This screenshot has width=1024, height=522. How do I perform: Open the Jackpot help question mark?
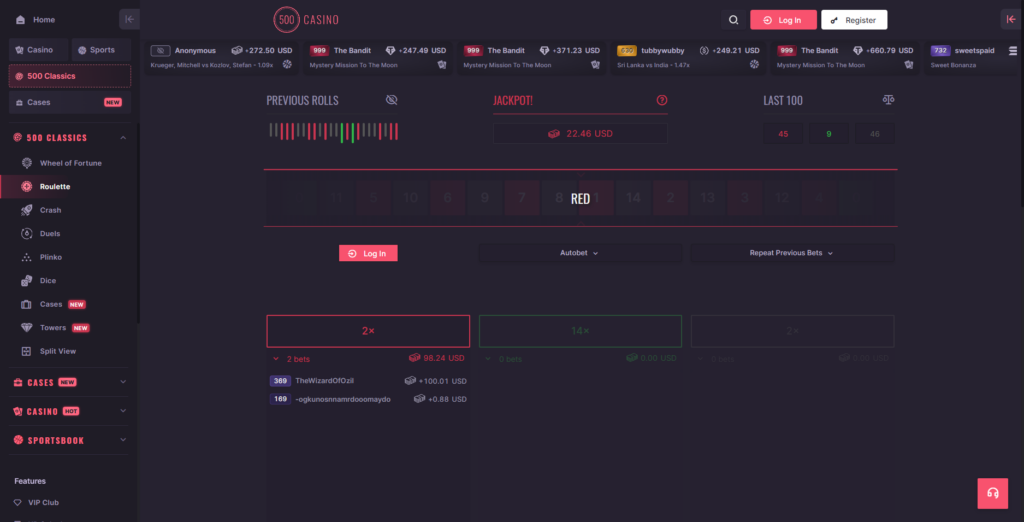click(662, 100)
